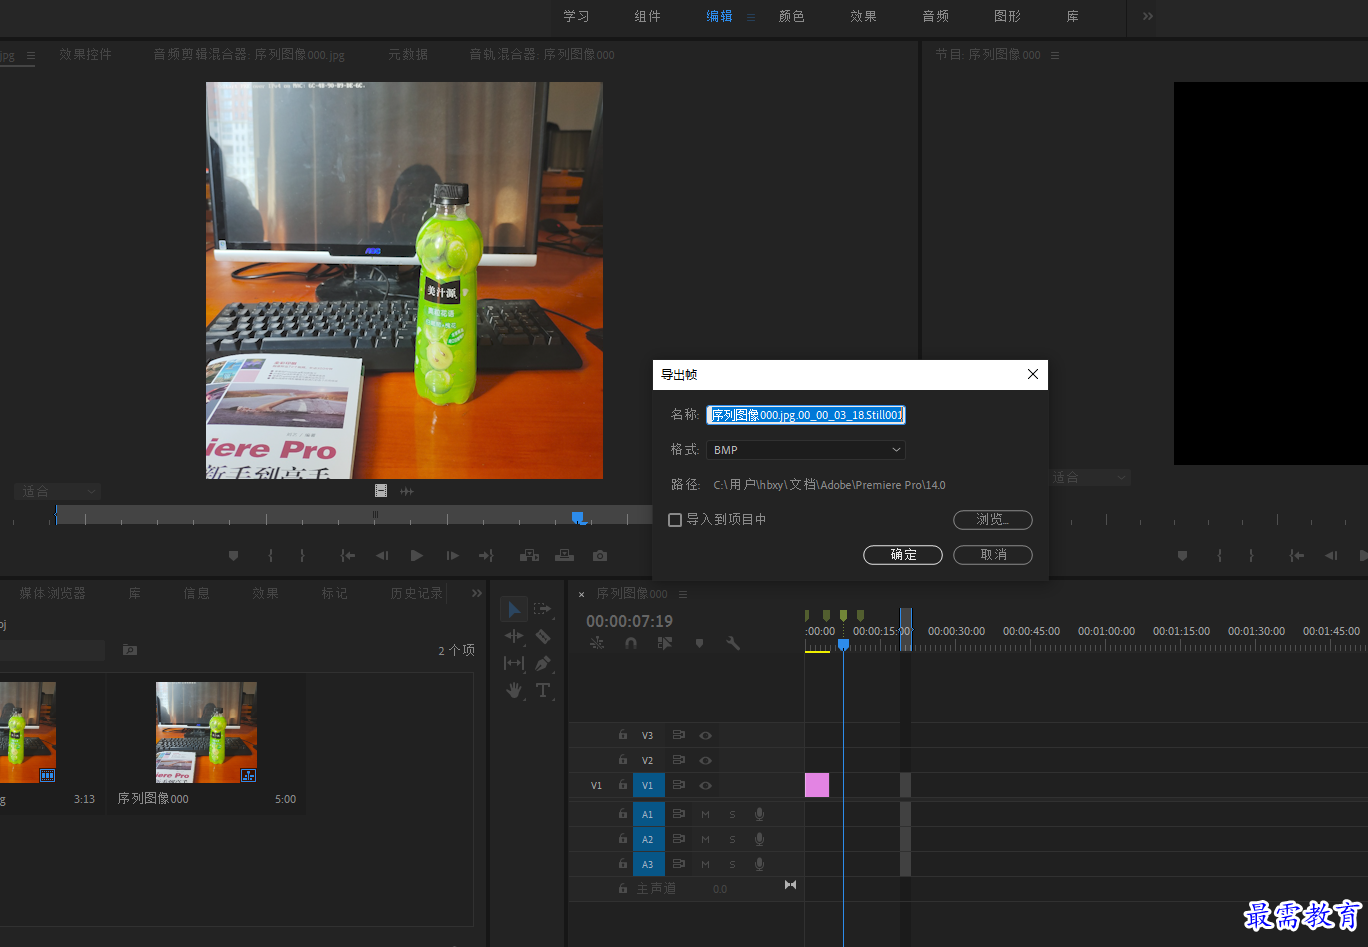This screenshot has height=947, width=1368.
Task: Click the Source monitor blue playhead
Action: coord(578,517)
